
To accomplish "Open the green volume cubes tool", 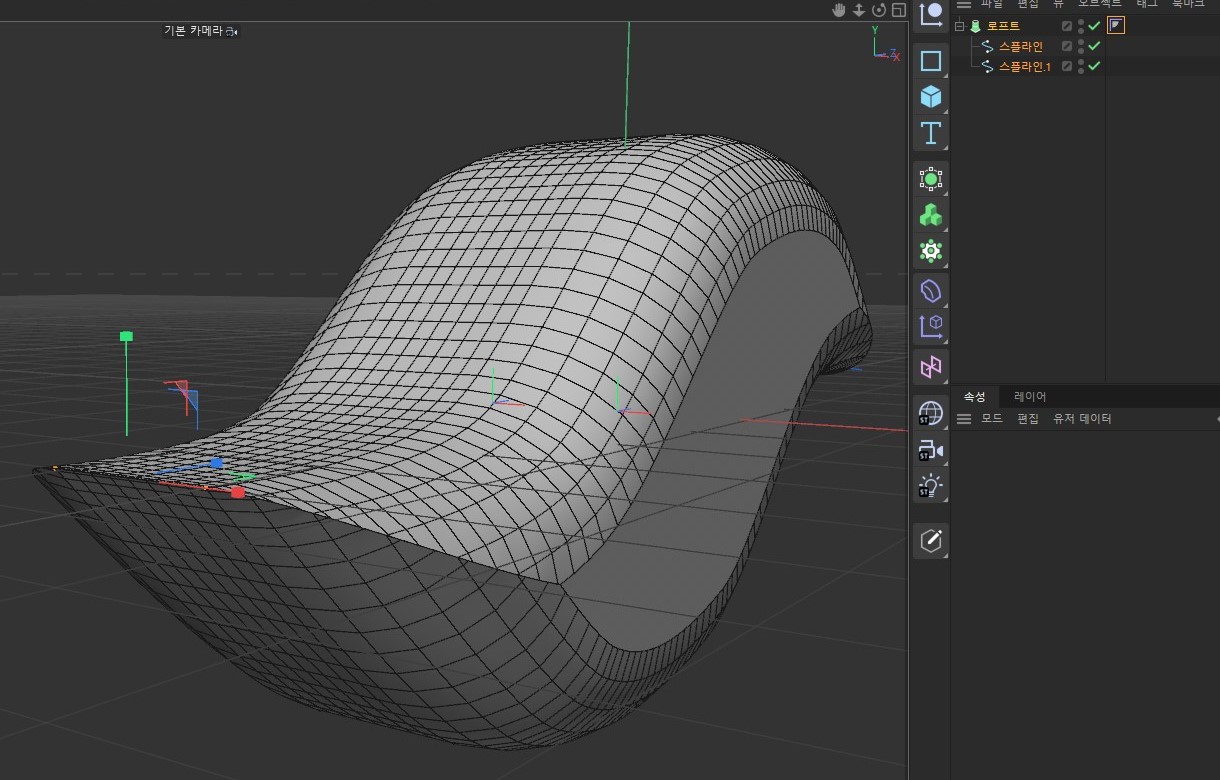I will (x=931, y=215).
